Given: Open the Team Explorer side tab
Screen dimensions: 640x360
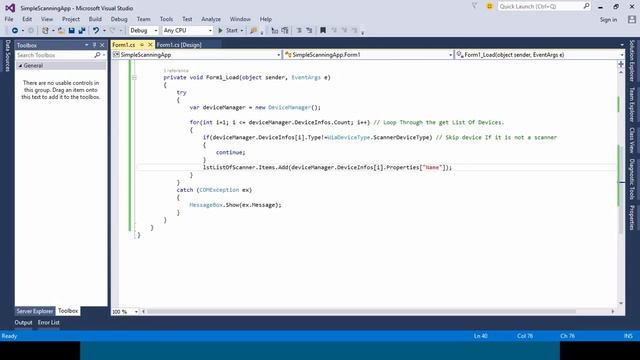Looking at the screenshot, I should pyautogui.click(x=632, y=104).
